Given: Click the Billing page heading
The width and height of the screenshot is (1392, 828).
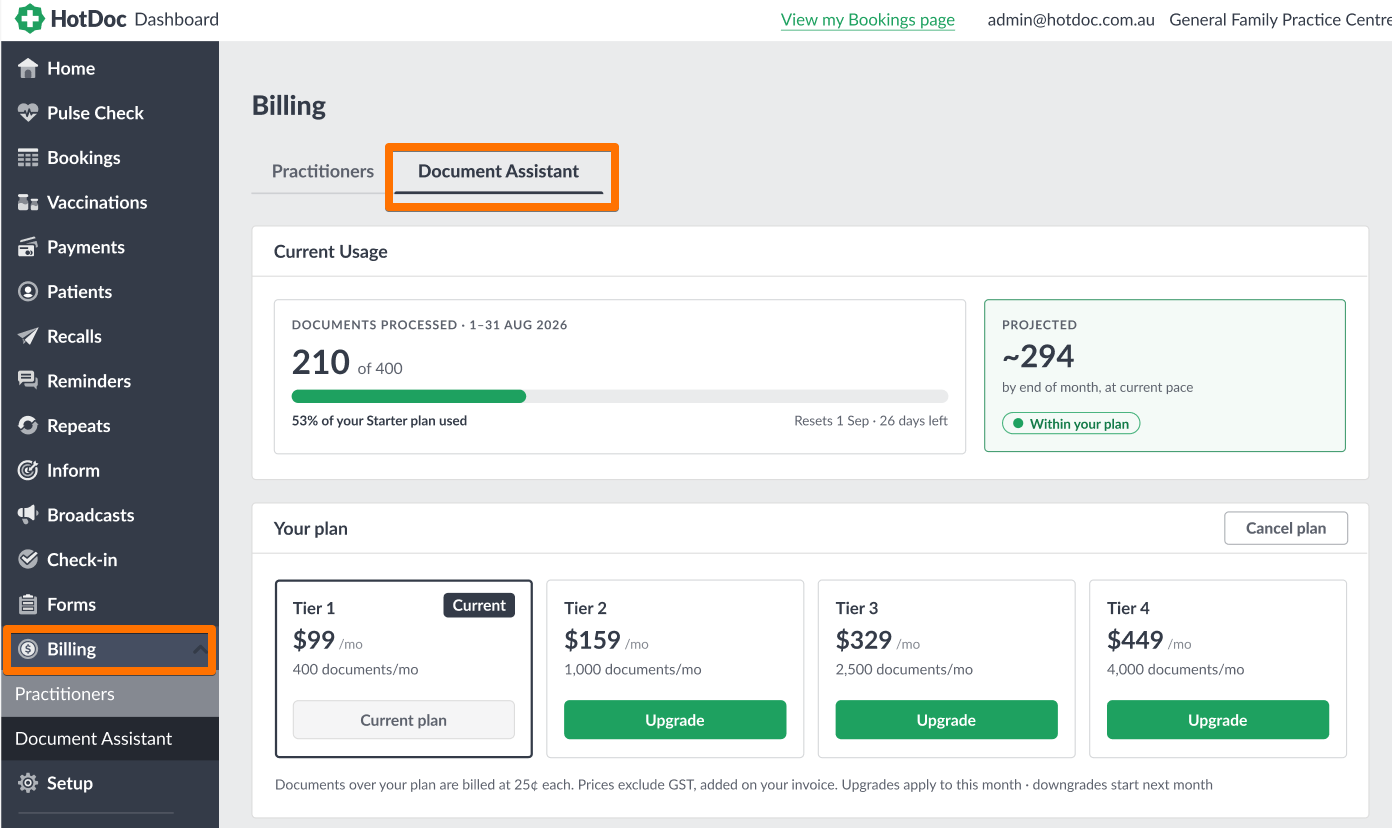Looking at the screenshot, I should tap(289, 106).
